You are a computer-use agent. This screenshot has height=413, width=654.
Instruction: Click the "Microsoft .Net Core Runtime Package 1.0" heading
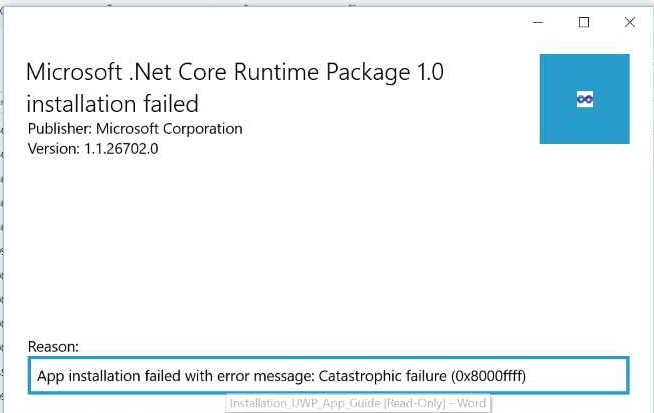click(234, 73)
